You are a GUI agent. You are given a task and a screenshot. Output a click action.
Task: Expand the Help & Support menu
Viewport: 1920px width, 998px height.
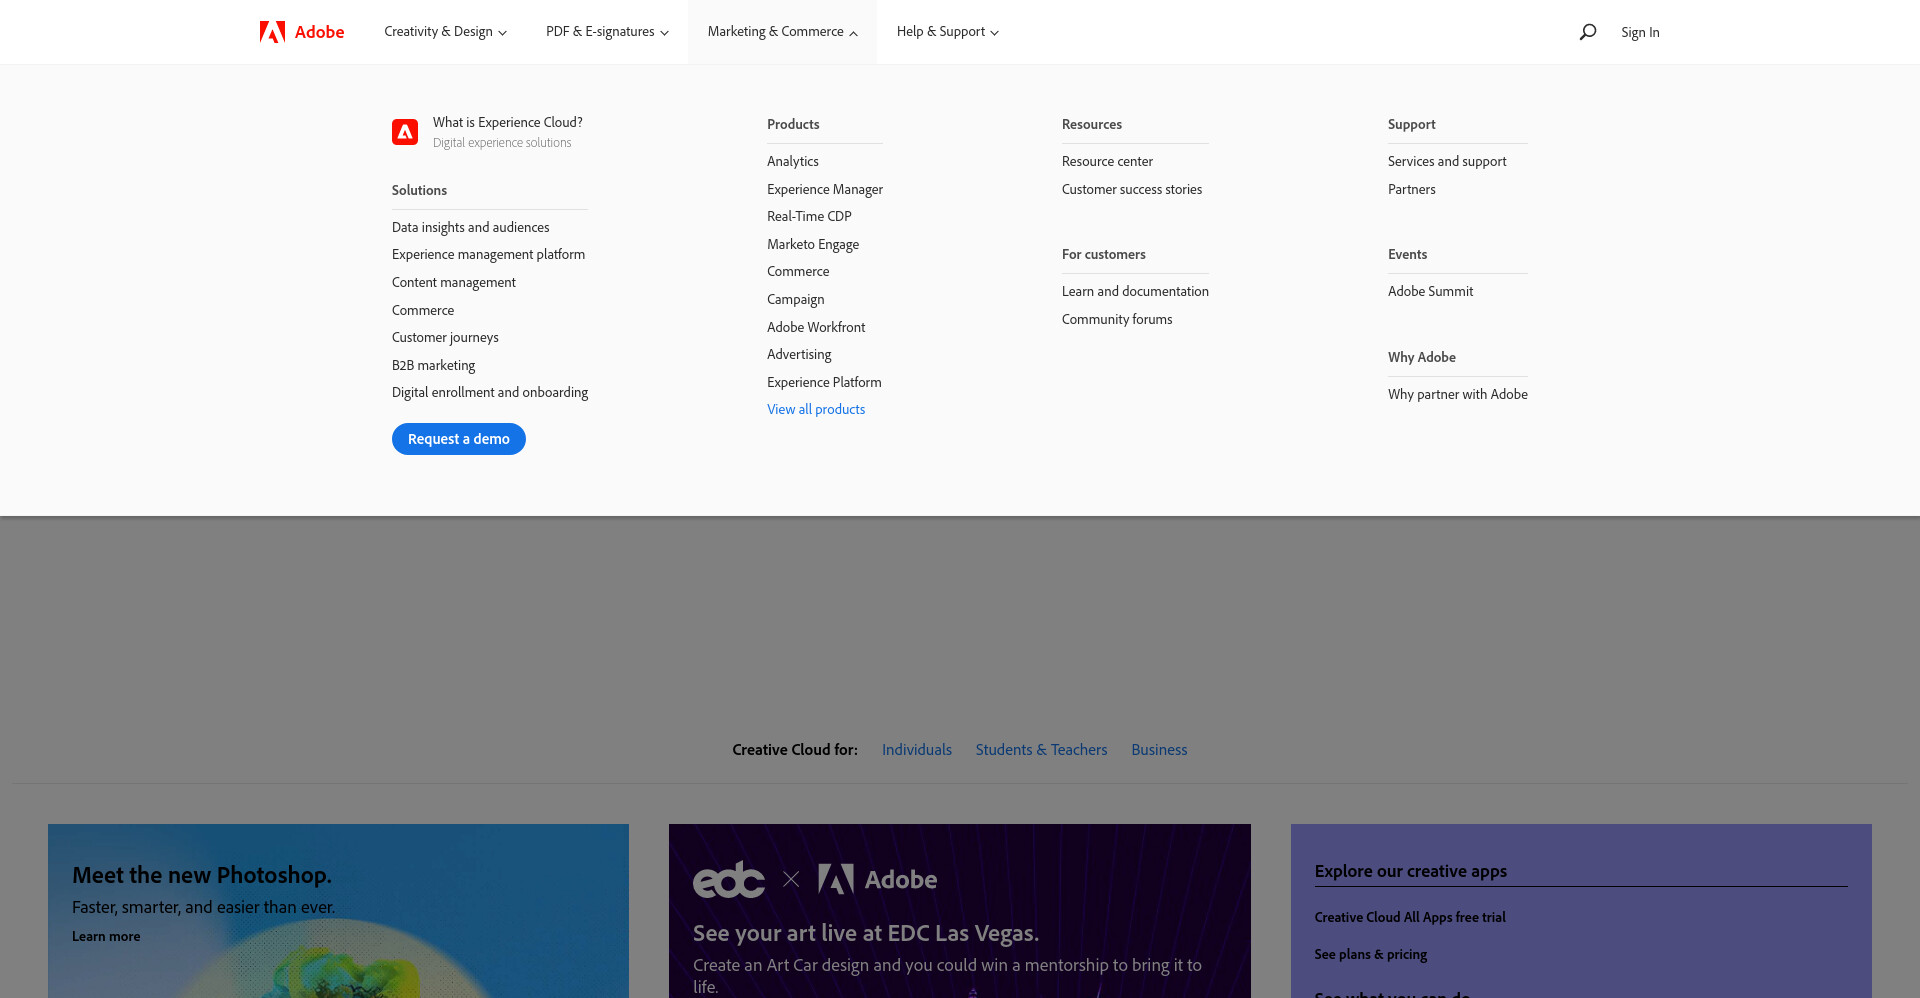947,32
